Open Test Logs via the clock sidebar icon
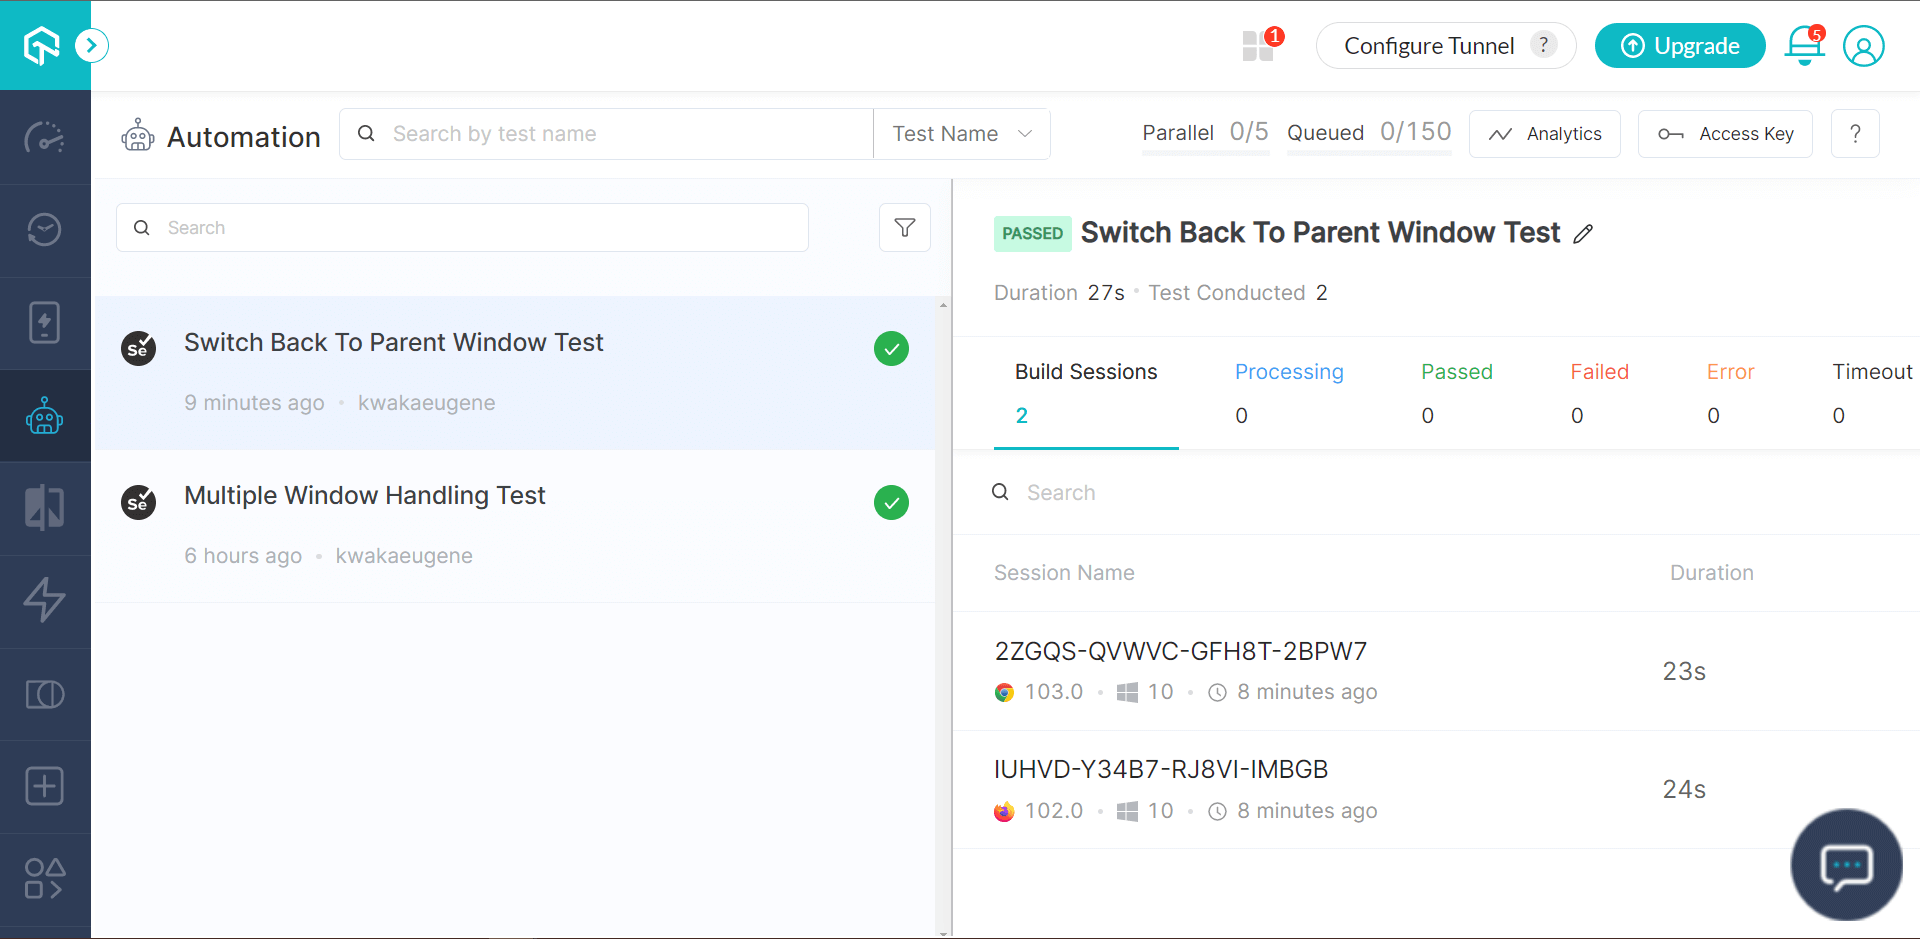This screenshot has width=1920, height=939. [x=45, y=229]
